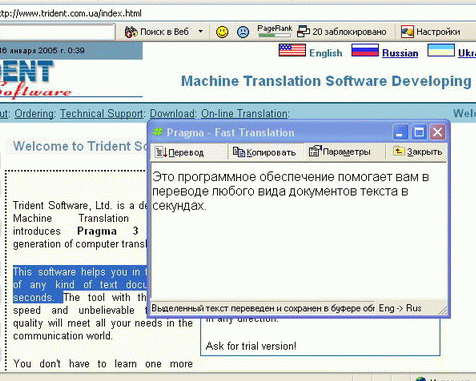Click the 20 заблокировано popup blocker button
Screen dimensions: 476x381
pos(342,32)
